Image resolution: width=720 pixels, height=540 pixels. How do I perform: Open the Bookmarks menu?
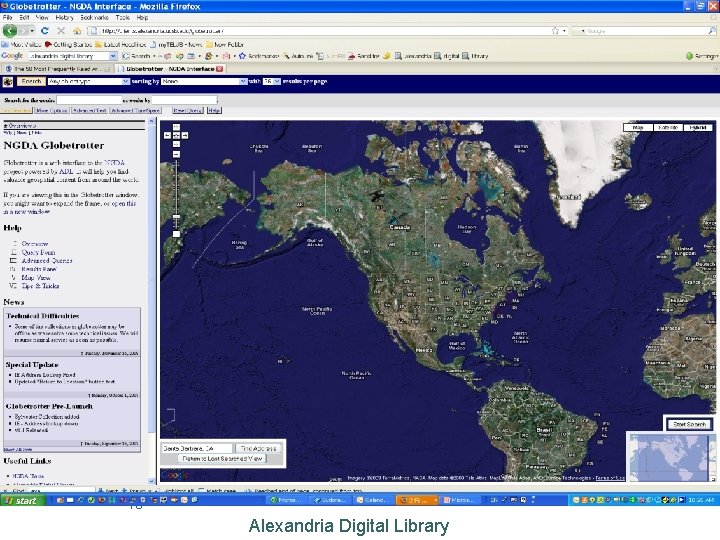tap(94, 17)
